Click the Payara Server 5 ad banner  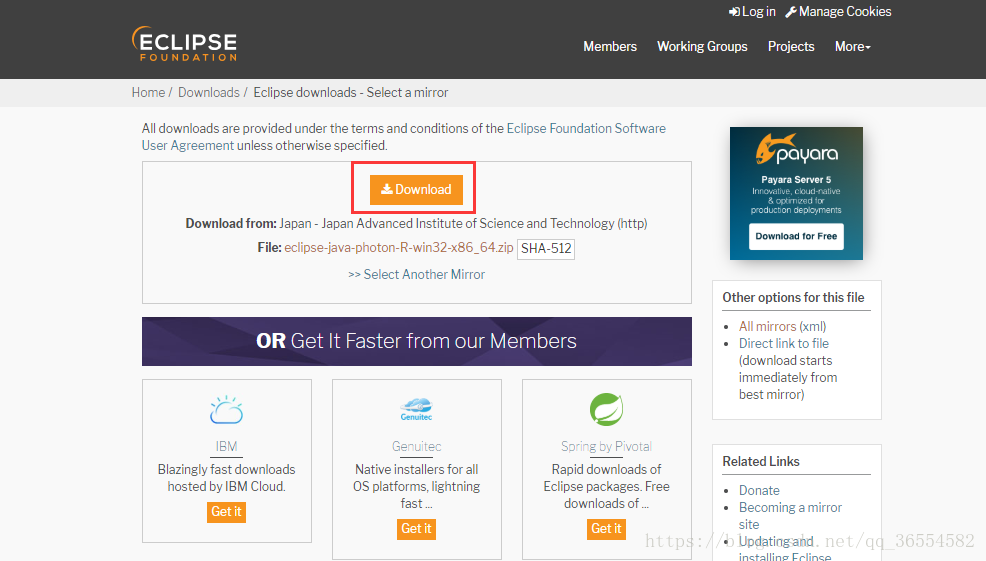[796, 193]
